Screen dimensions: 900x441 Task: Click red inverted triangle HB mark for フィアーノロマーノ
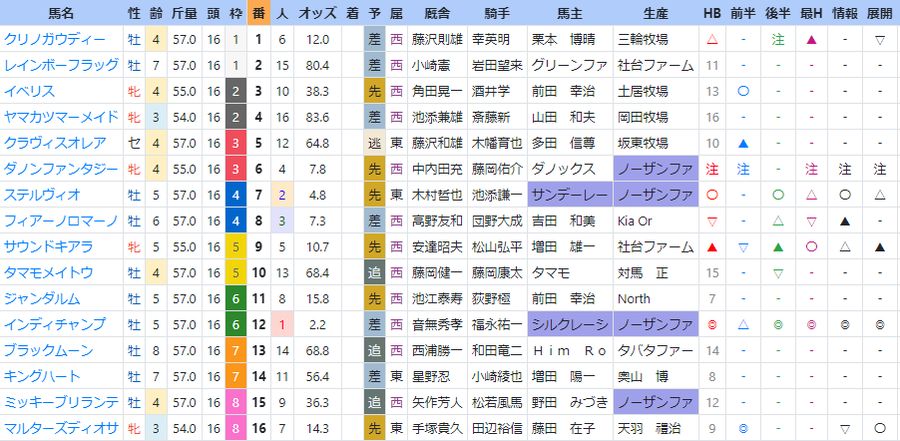click(x=712, y=220)
